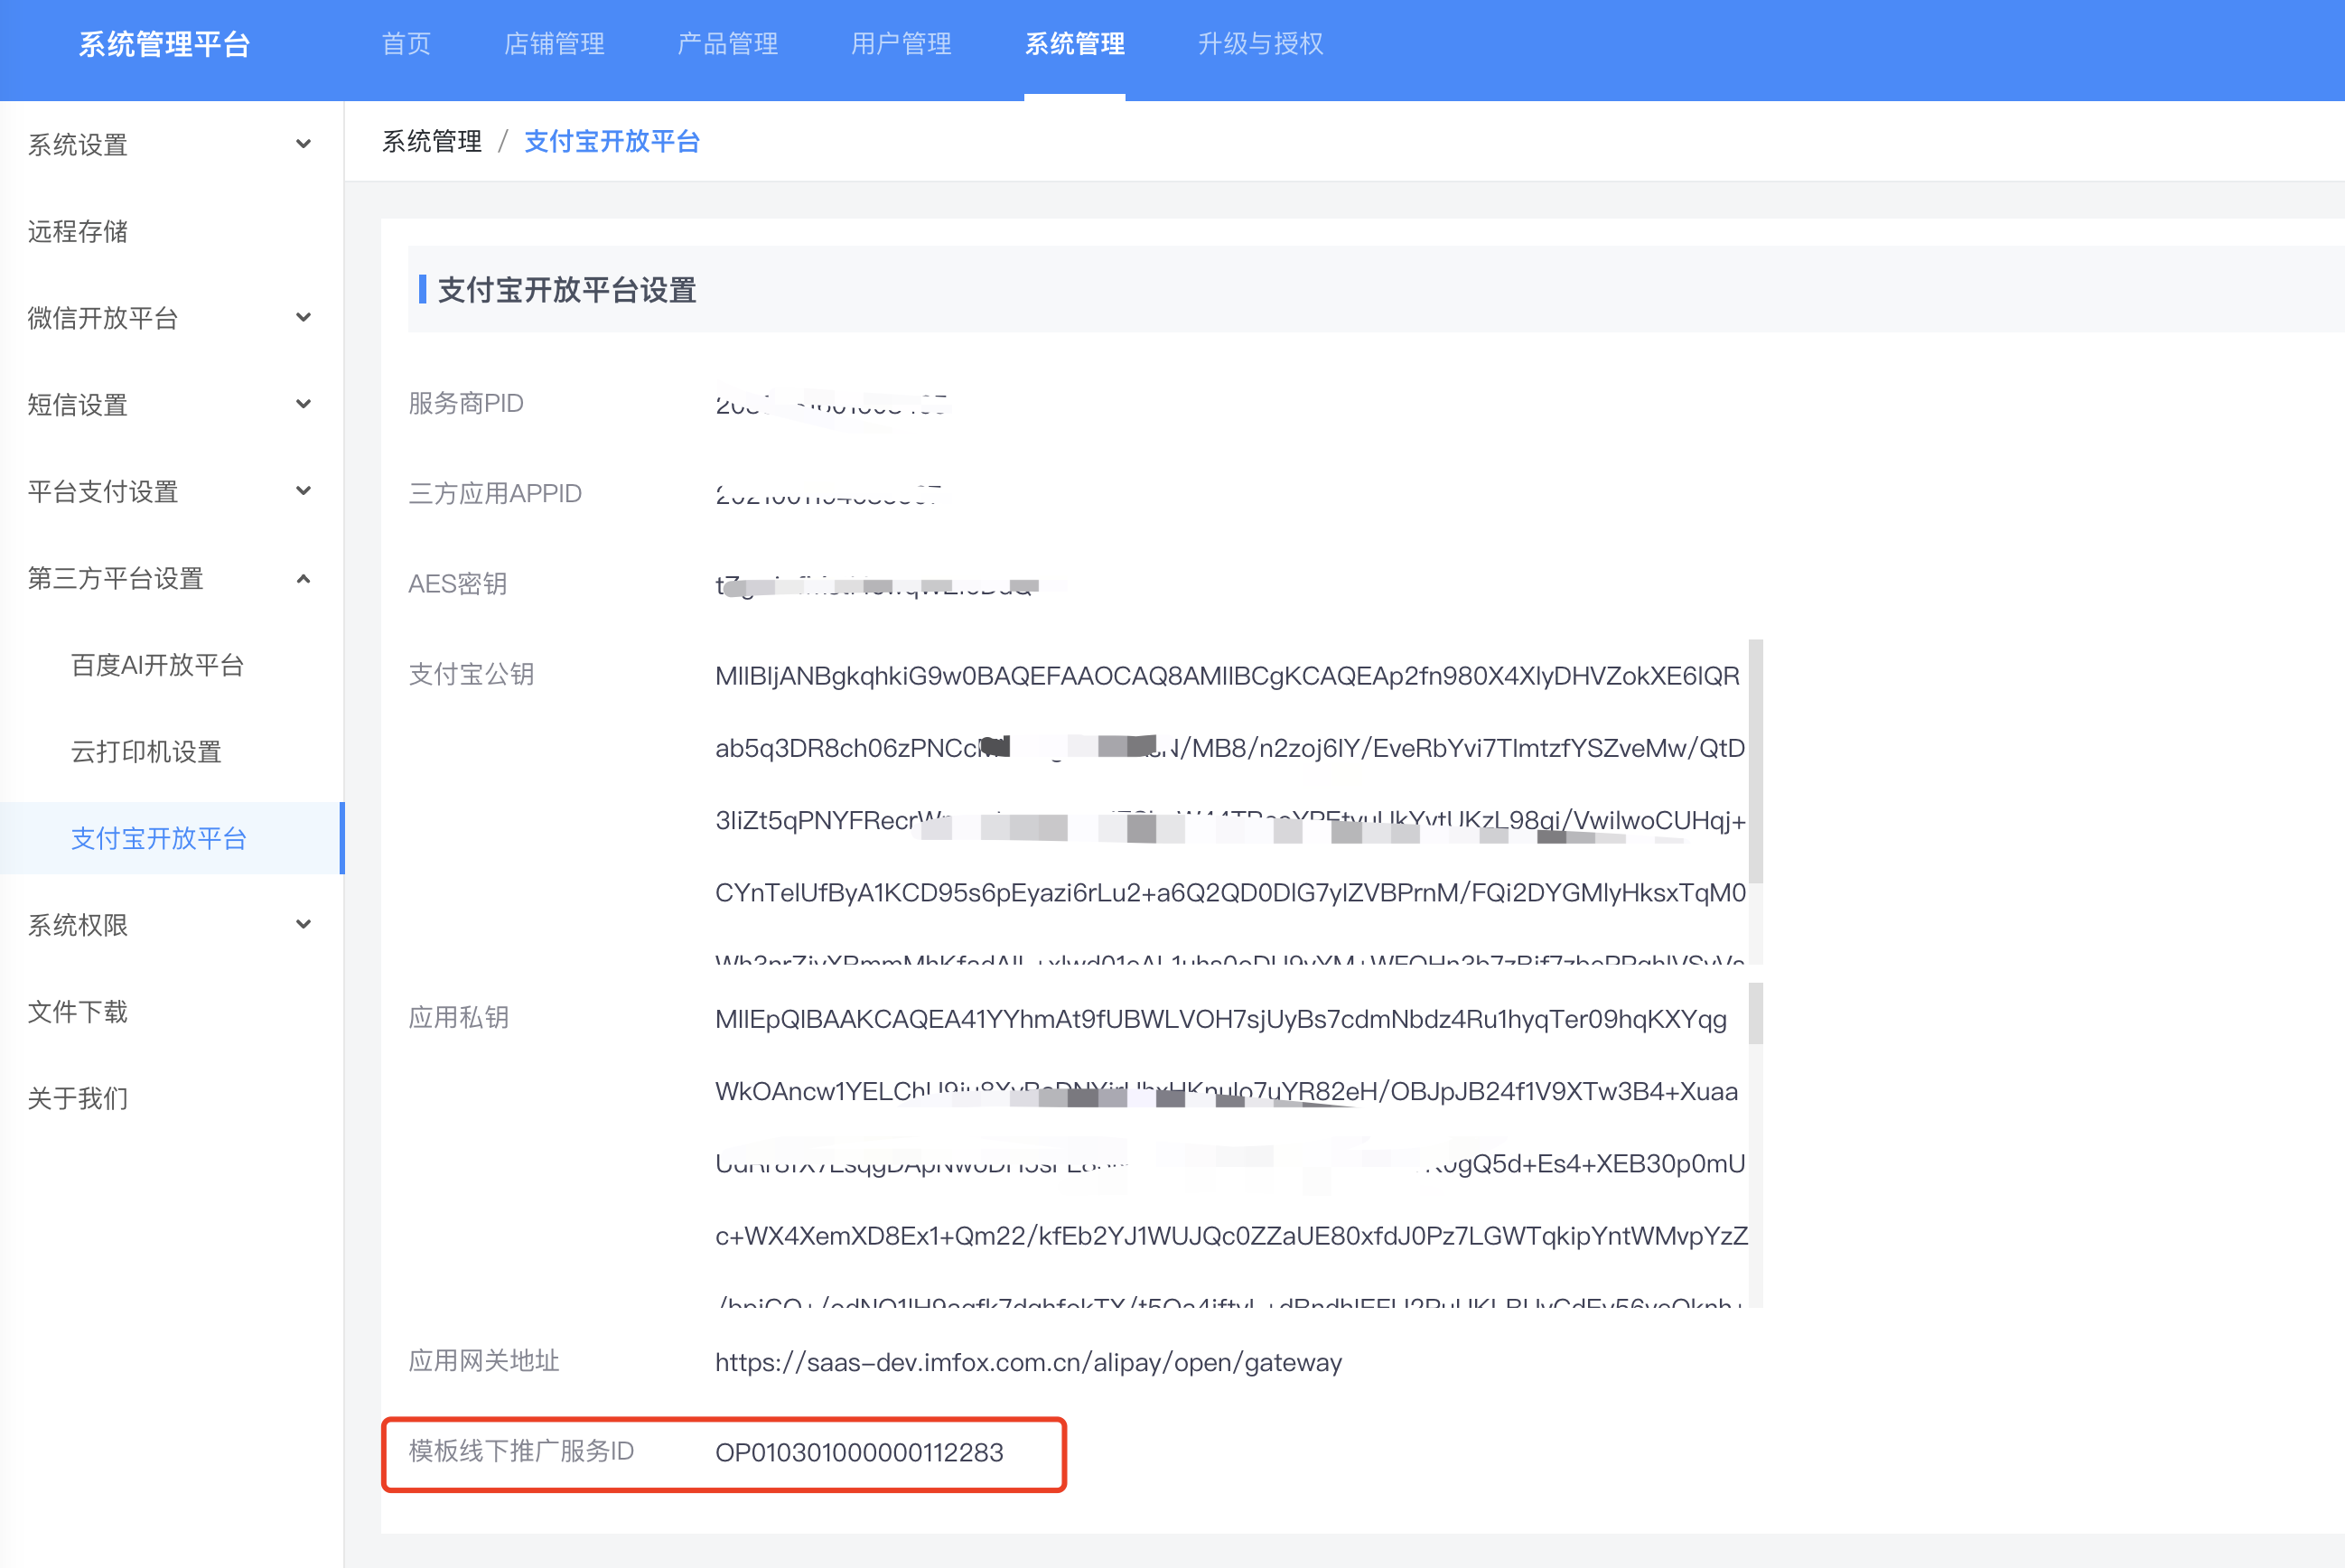Select the 升级与授权 top tab

pyautogui.click(x=1260, y=44)
